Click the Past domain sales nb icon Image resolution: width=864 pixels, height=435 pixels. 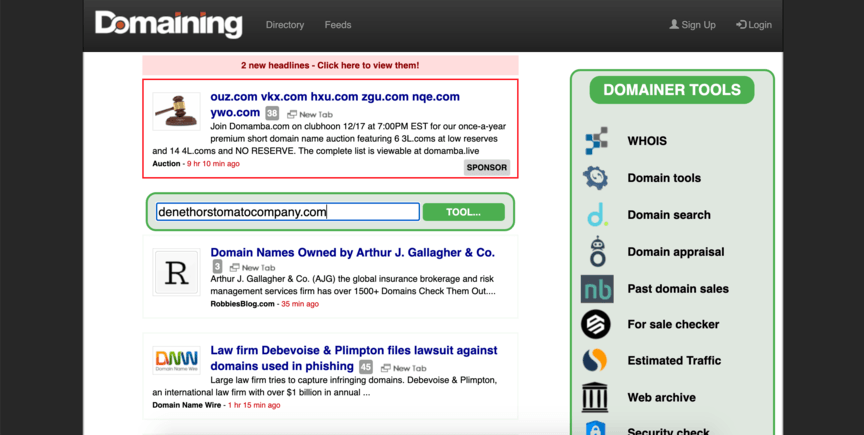click(597, 289)
